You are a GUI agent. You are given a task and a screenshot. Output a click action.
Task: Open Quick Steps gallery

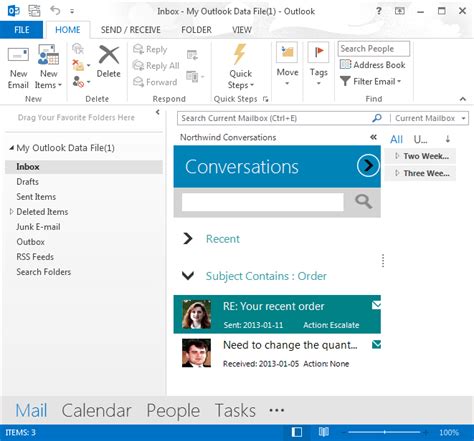pos(241,67)
